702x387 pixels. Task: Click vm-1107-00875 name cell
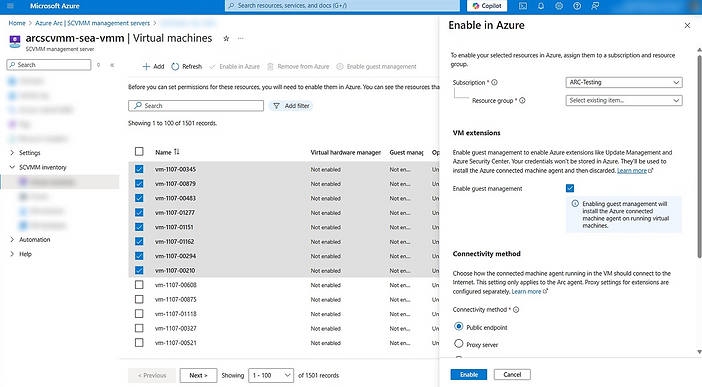176,299
